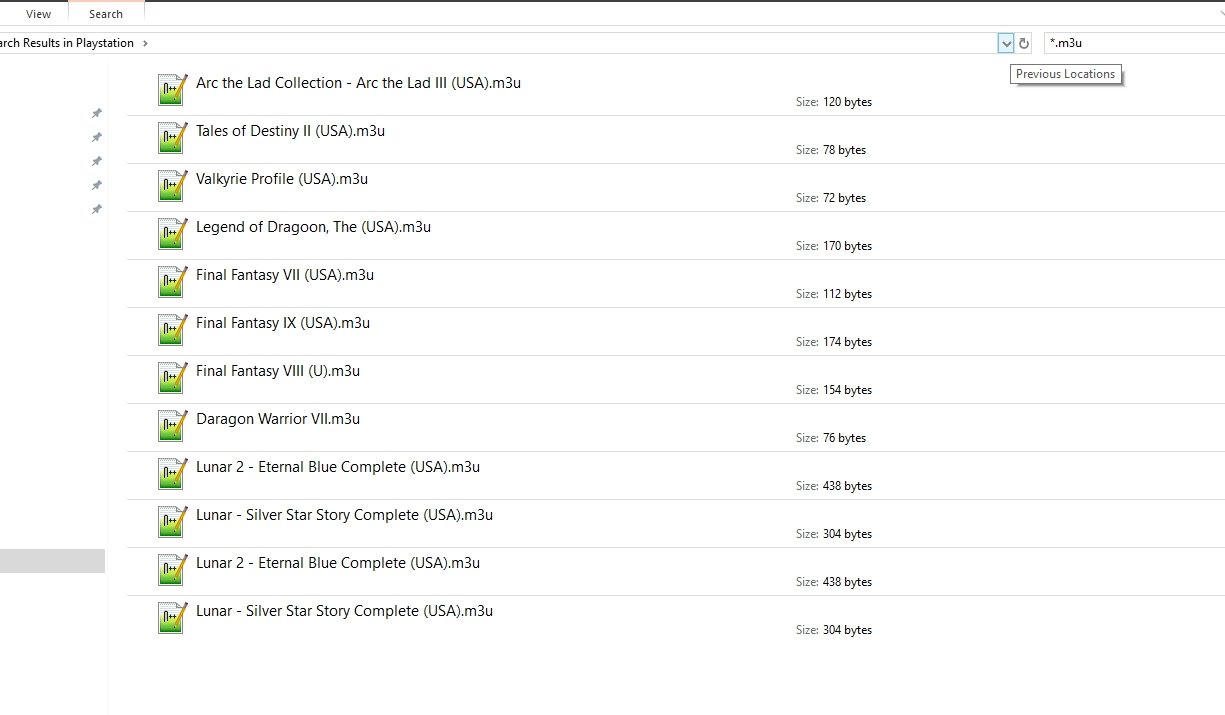Select Daragon Warrior VII.m3u
Viewport: 1225px width, 715px height.
[278, 419]
